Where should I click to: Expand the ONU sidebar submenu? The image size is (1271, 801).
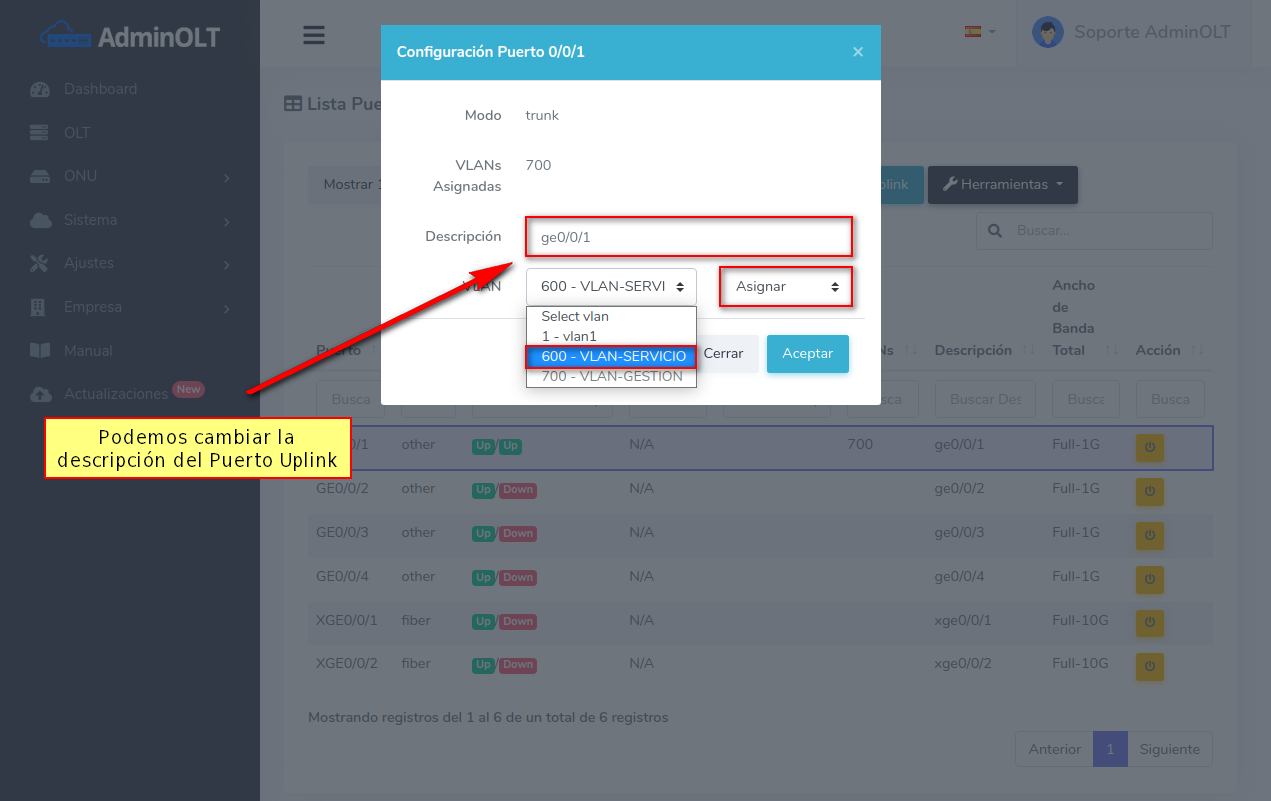[130, 177]
